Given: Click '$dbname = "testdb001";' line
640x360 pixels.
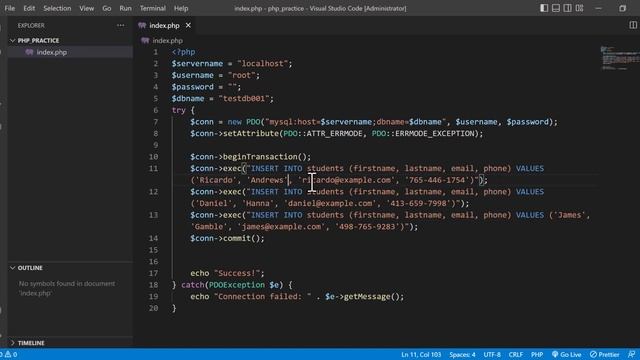Looking at the screenshot, I should tap(222, 98).
